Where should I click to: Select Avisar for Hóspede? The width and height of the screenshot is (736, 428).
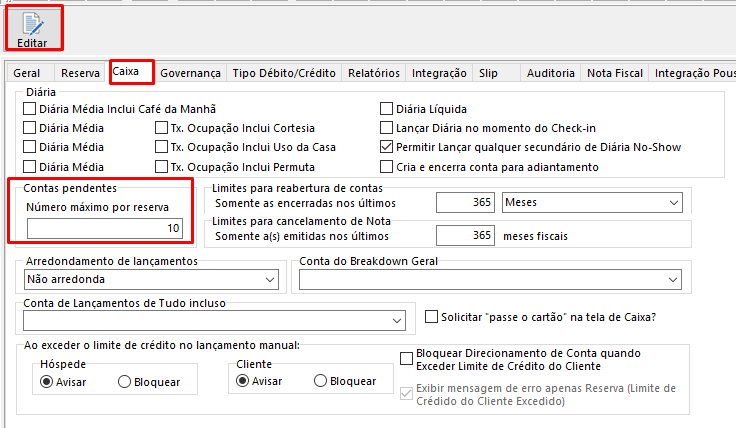tap(46, 382)
